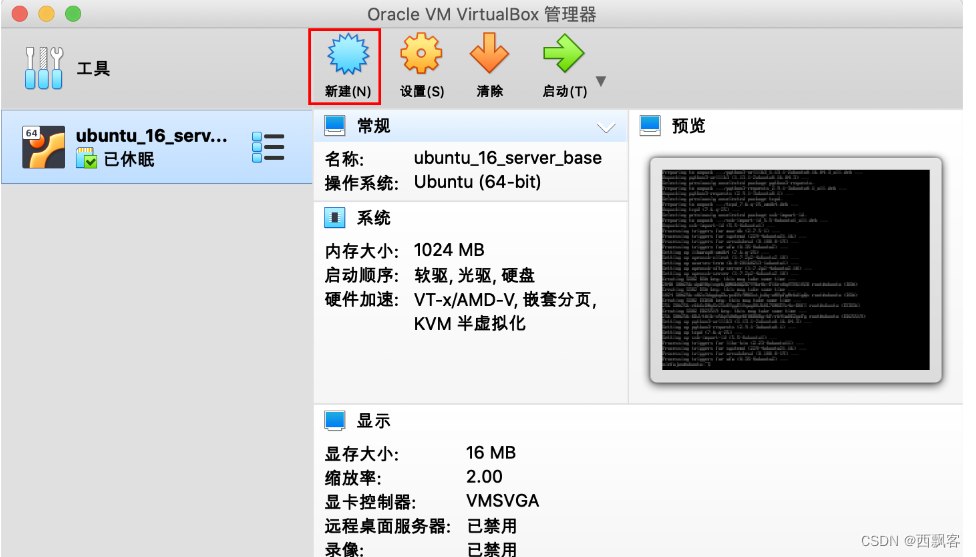This screenshot has height=557, width=976.
Task: Click the 已休眠 status text
Action: pyautogui.click(x=129, y=159)
